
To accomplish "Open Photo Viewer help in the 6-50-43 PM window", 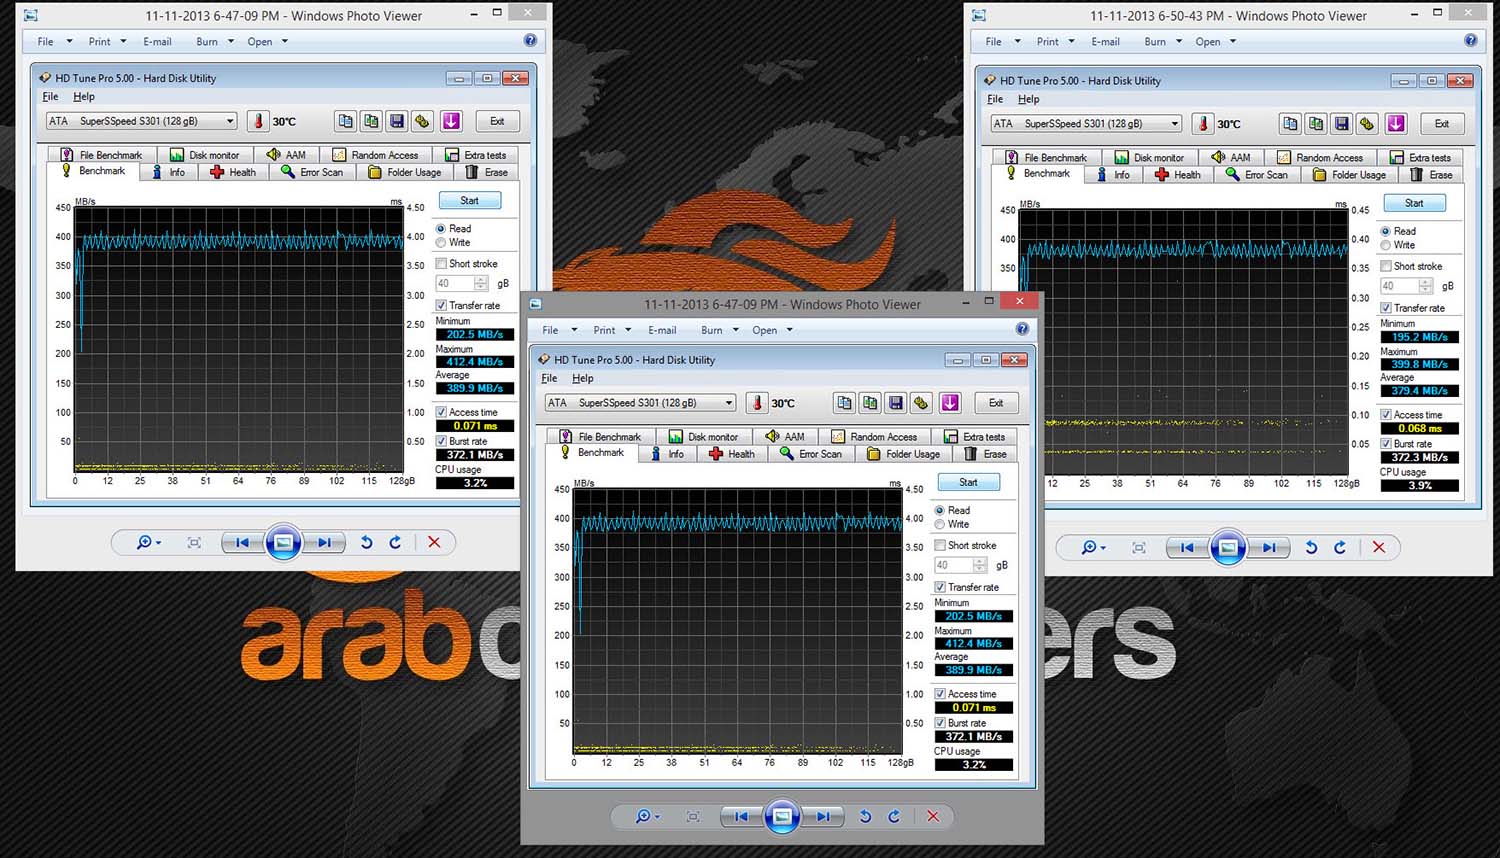I will (x=1470, y=41).
